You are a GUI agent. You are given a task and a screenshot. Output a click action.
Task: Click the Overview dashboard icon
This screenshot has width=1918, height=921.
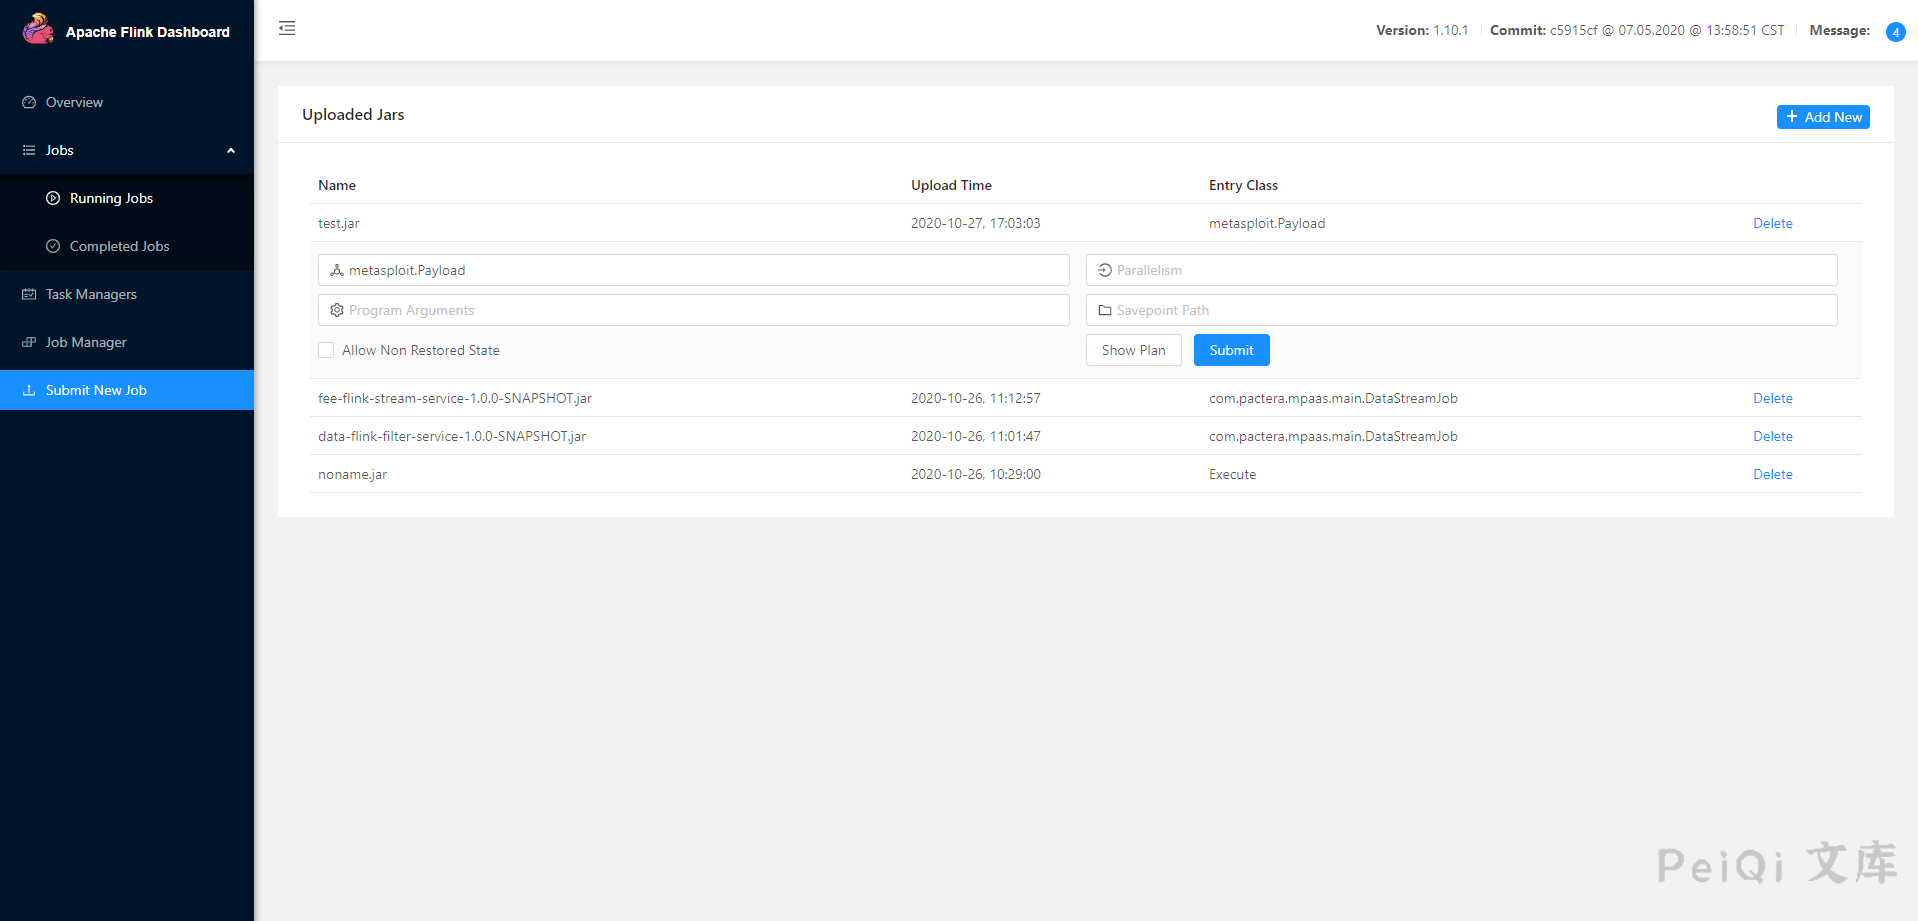tap(29, 102)
